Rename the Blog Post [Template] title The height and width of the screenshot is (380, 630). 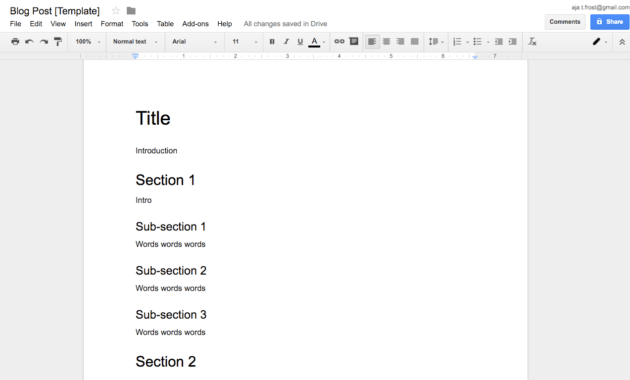click(x=55, y=11)
